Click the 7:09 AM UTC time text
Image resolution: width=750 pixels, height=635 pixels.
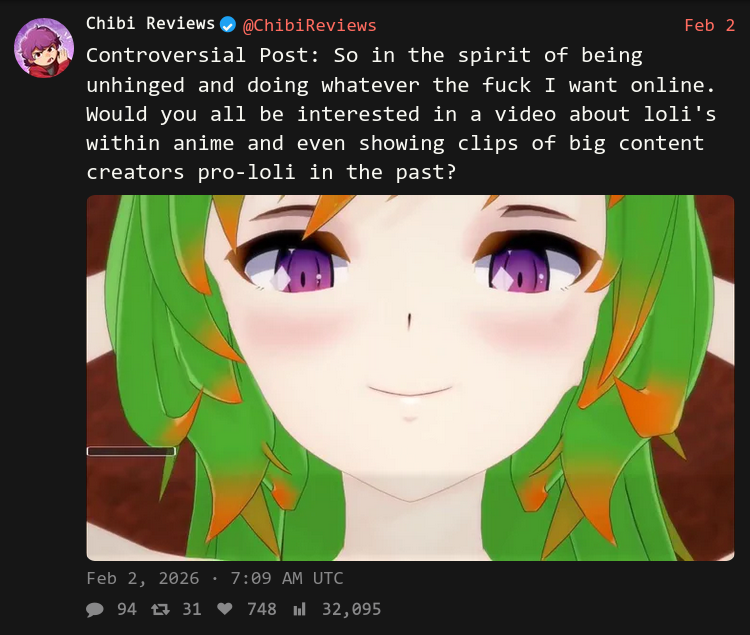[287, 579]
